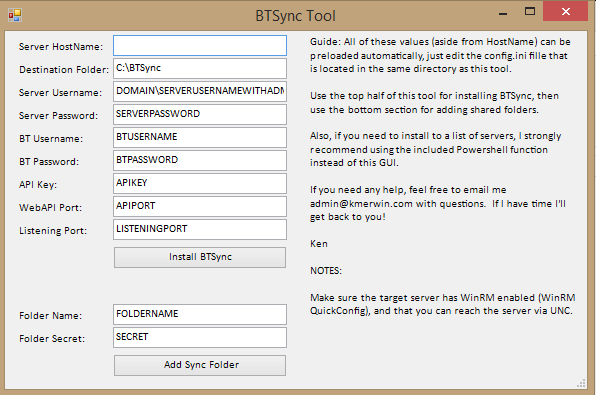Select the Folder Secret text box
The image size is (596, 395).
(x=200, y=338)
